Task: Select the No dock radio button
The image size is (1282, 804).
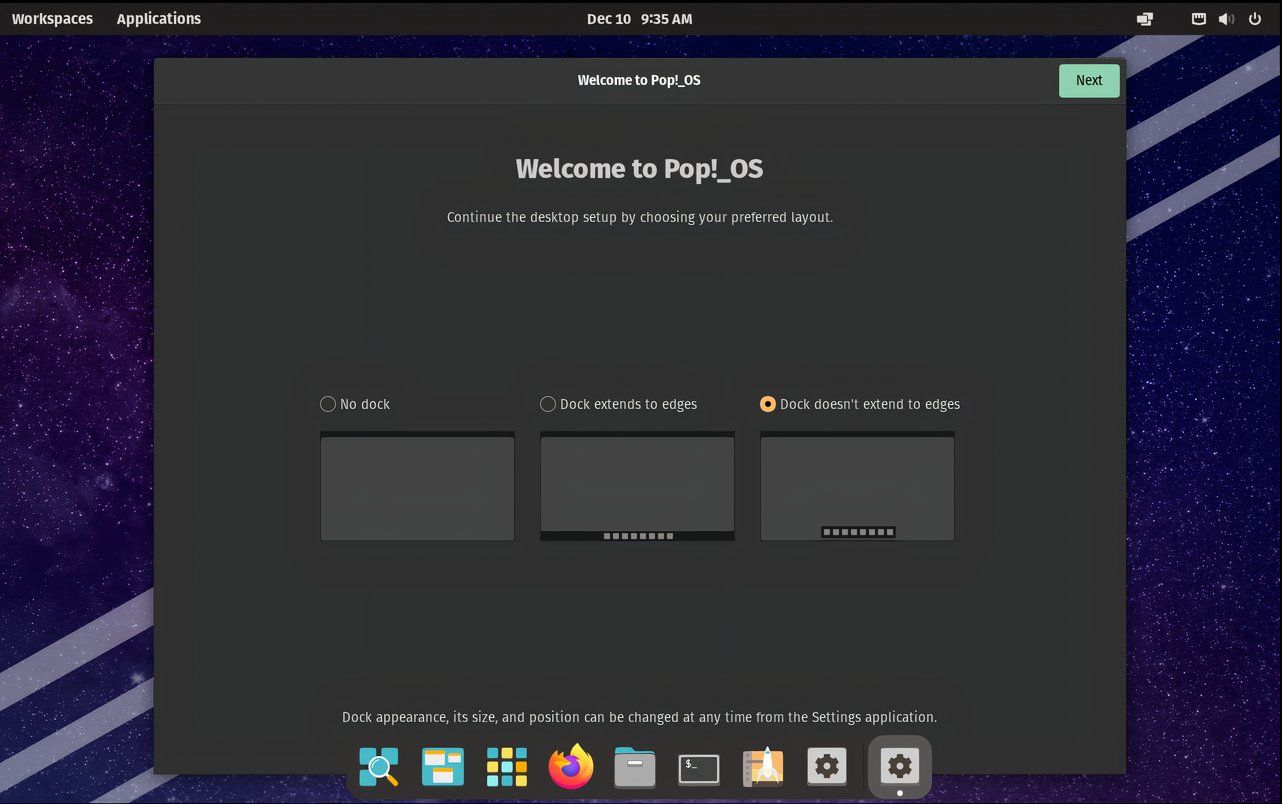Action: (x=327, y=404)
